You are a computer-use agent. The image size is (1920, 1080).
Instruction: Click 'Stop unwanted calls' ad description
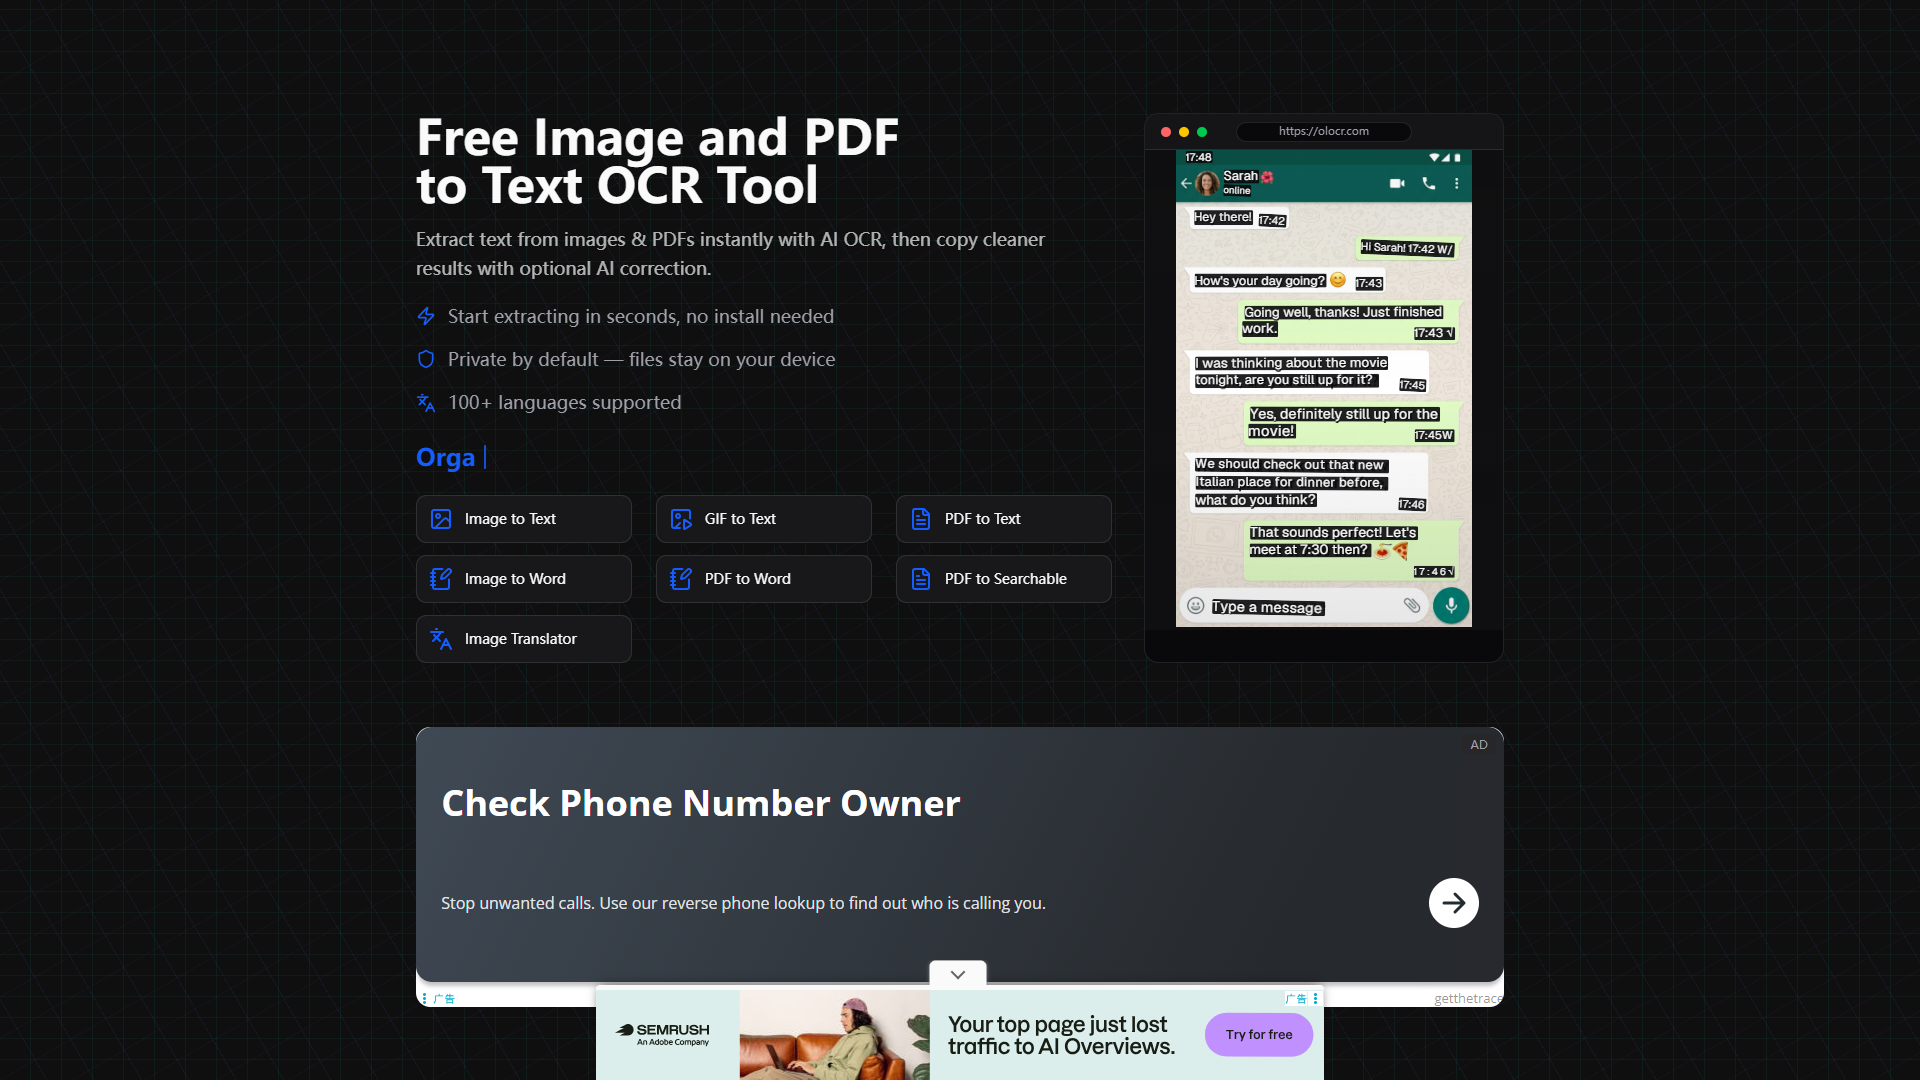pyautogui.click(x=743, y=903)
